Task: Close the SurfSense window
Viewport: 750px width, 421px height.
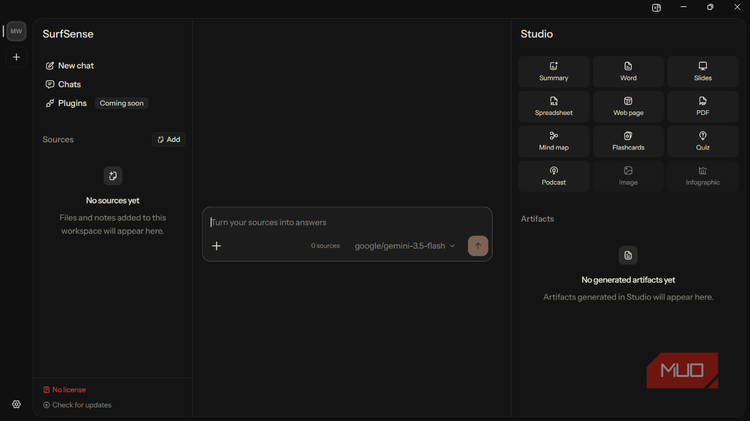Action: click(737, 7)
